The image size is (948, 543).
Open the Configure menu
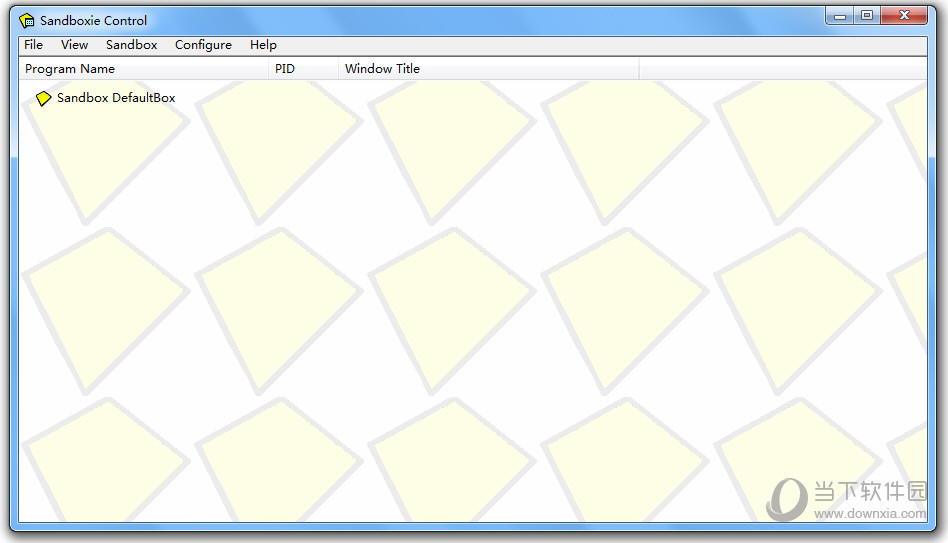[x=203, y=45]
